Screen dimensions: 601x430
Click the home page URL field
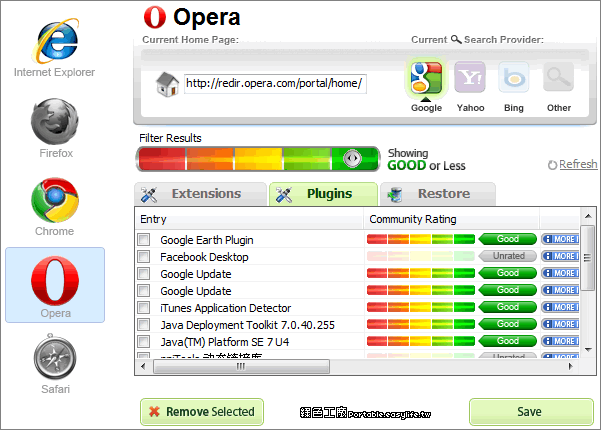pos(274,84)
